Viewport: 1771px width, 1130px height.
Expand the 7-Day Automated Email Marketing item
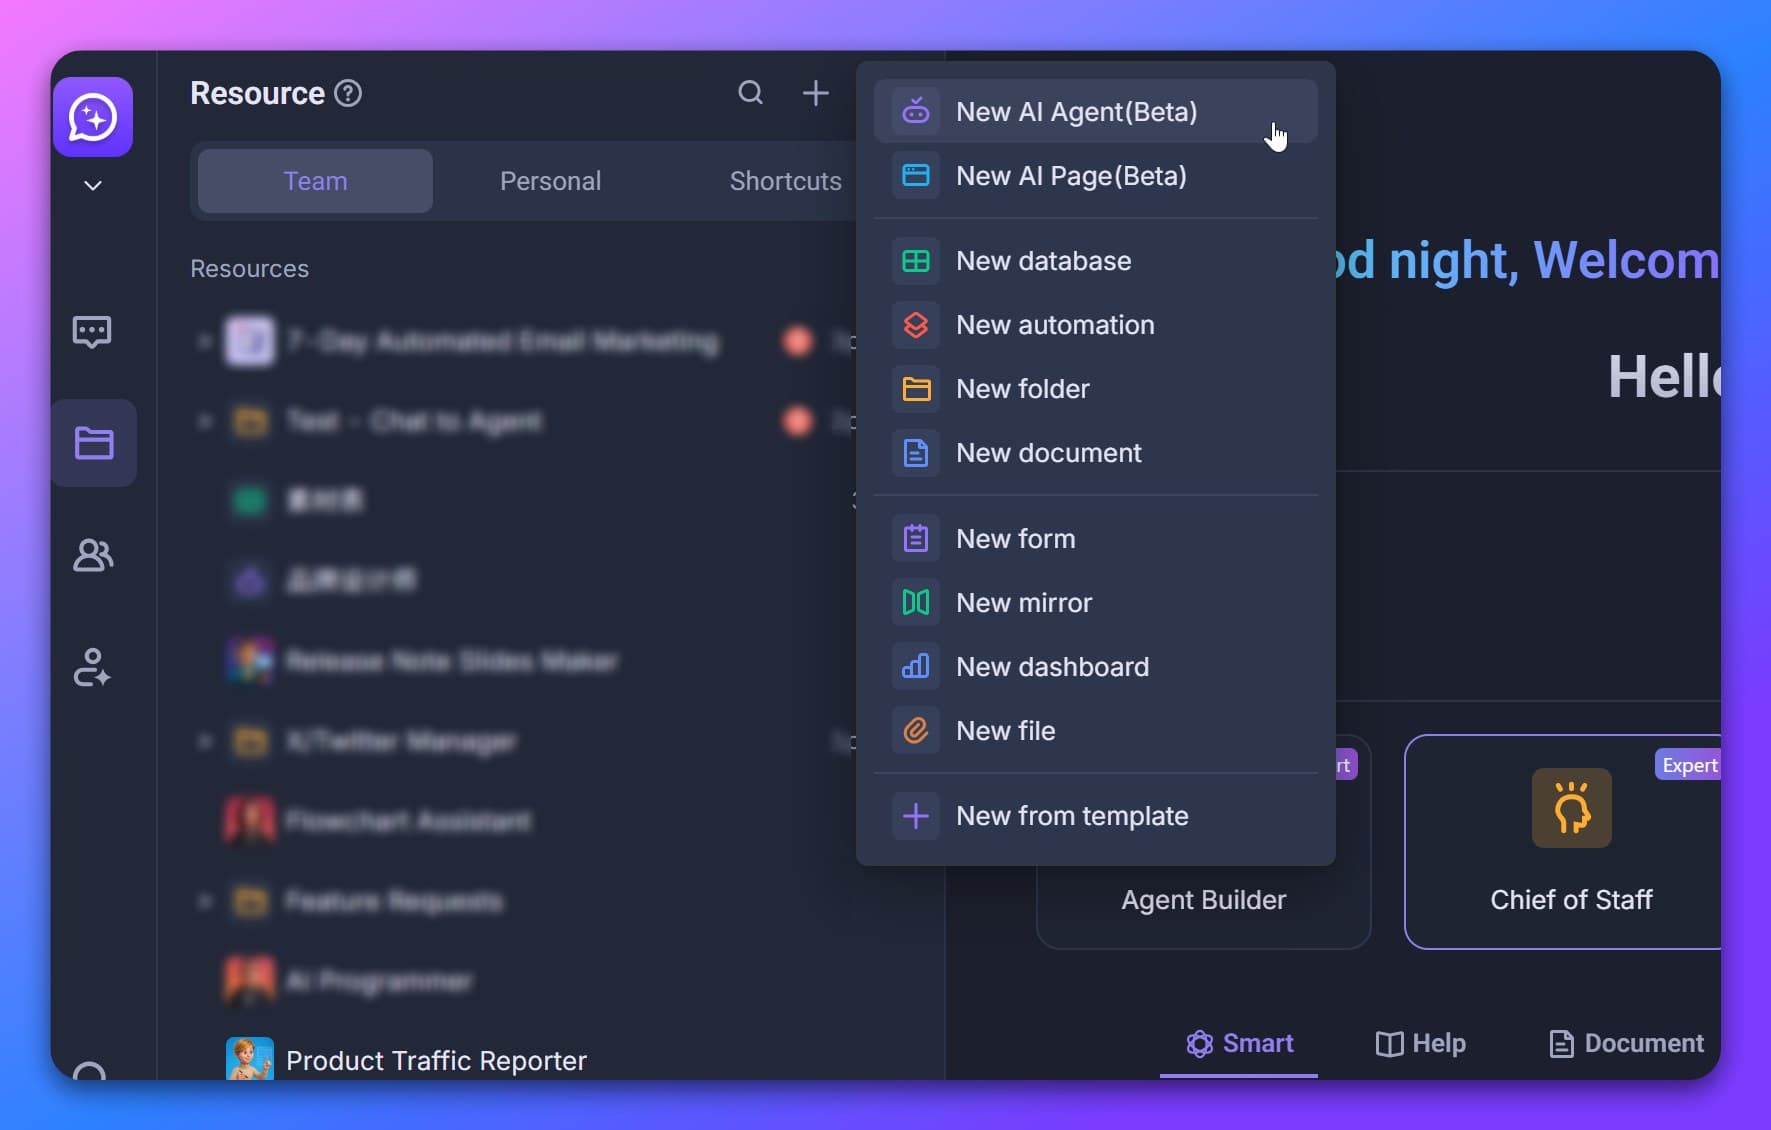pyautogui.click(x=204, y=341)
